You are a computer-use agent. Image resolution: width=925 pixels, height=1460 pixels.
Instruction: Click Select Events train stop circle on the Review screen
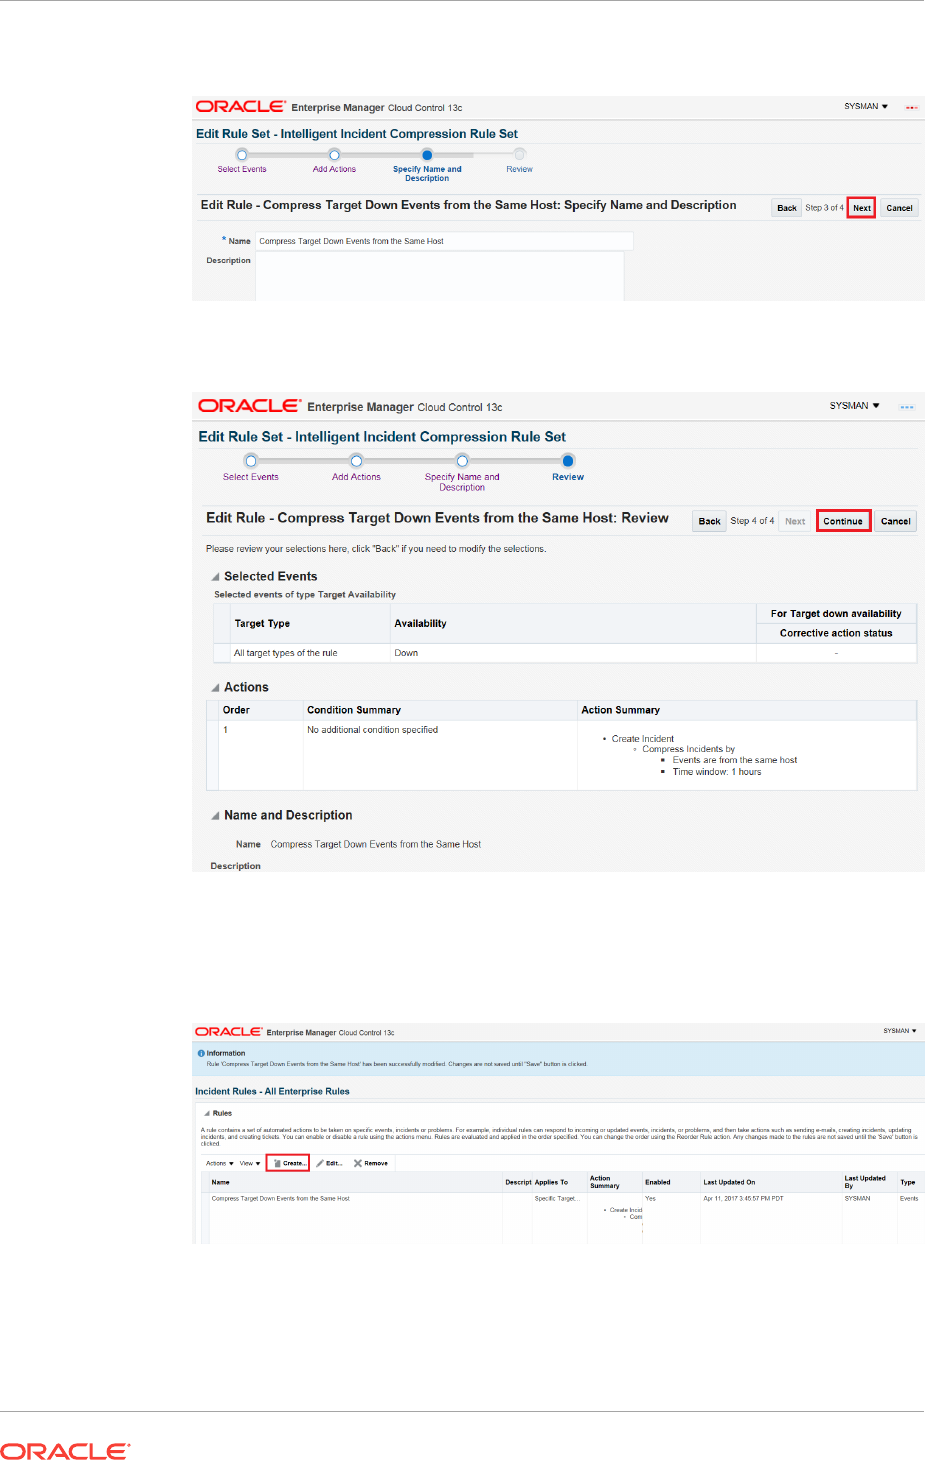click(x=251, y=461)
